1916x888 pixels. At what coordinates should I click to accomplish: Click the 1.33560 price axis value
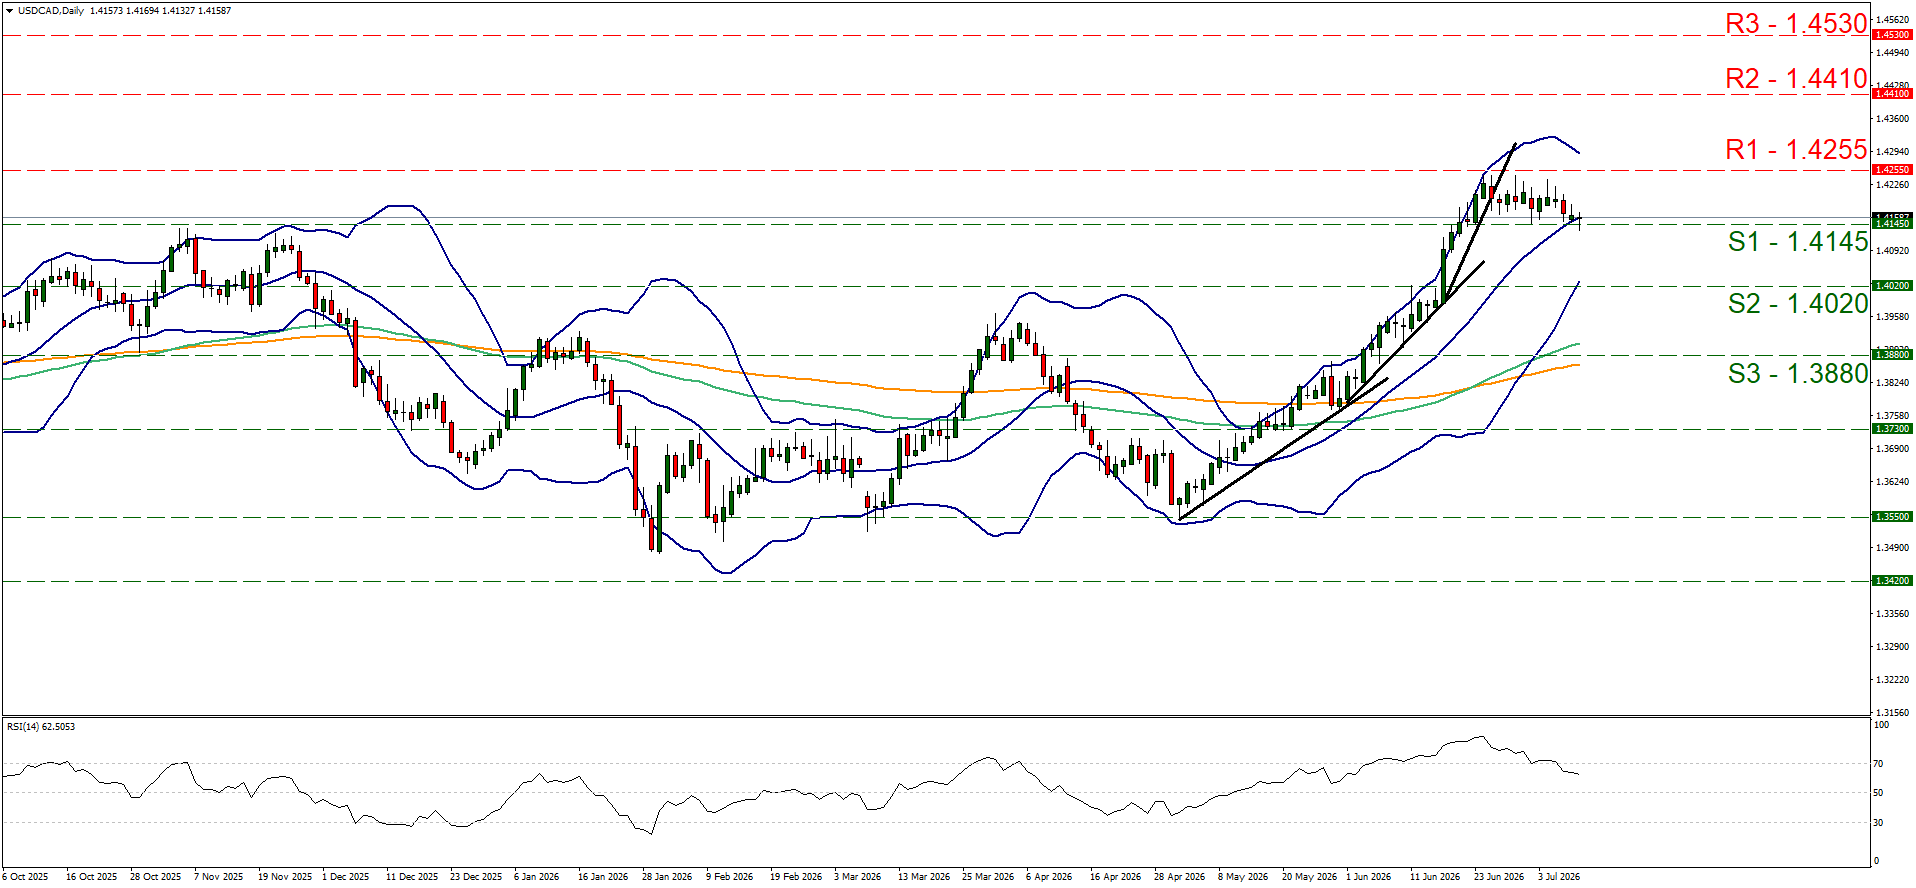1893,614
